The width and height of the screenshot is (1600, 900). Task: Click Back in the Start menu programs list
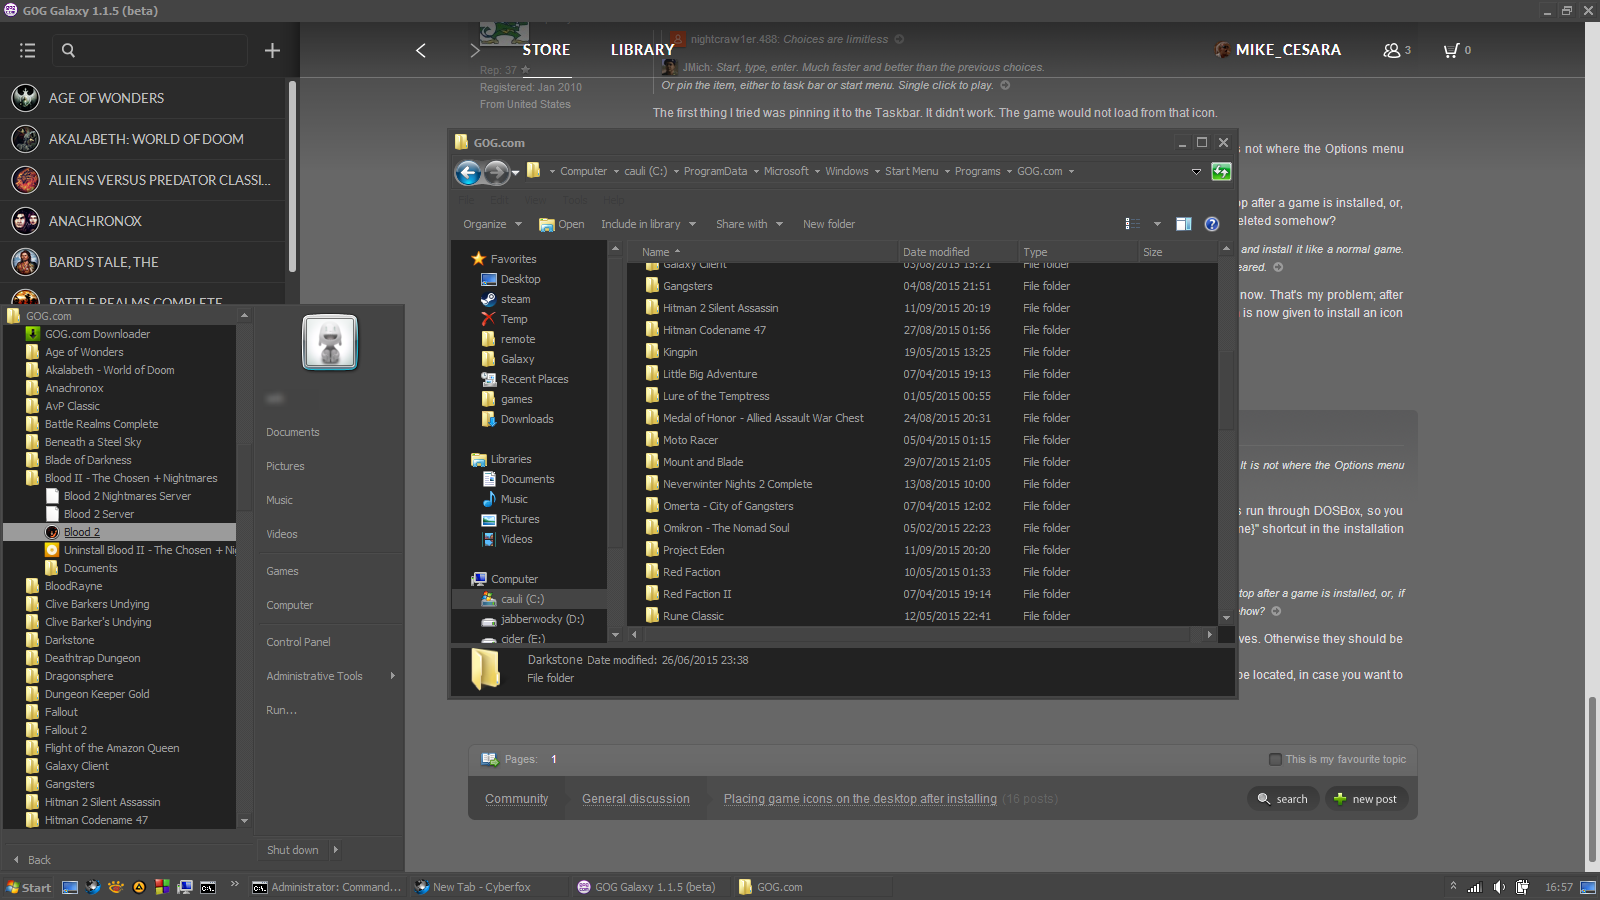pos(31,860)
